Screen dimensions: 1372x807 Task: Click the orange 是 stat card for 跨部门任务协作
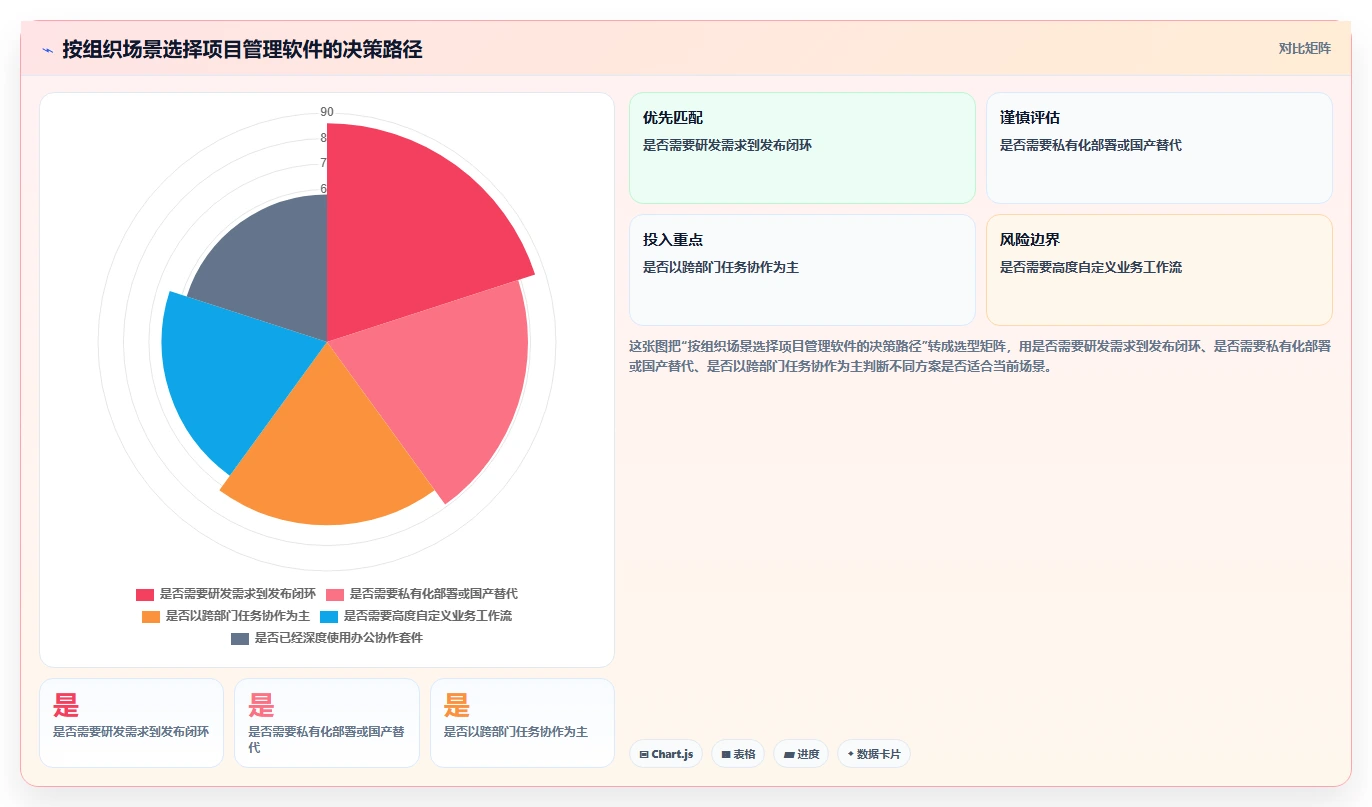pos(522,723)
